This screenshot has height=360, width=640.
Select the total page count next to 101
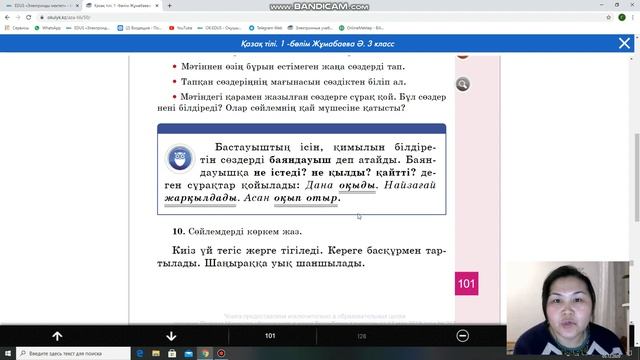click(x=362, y=336)
